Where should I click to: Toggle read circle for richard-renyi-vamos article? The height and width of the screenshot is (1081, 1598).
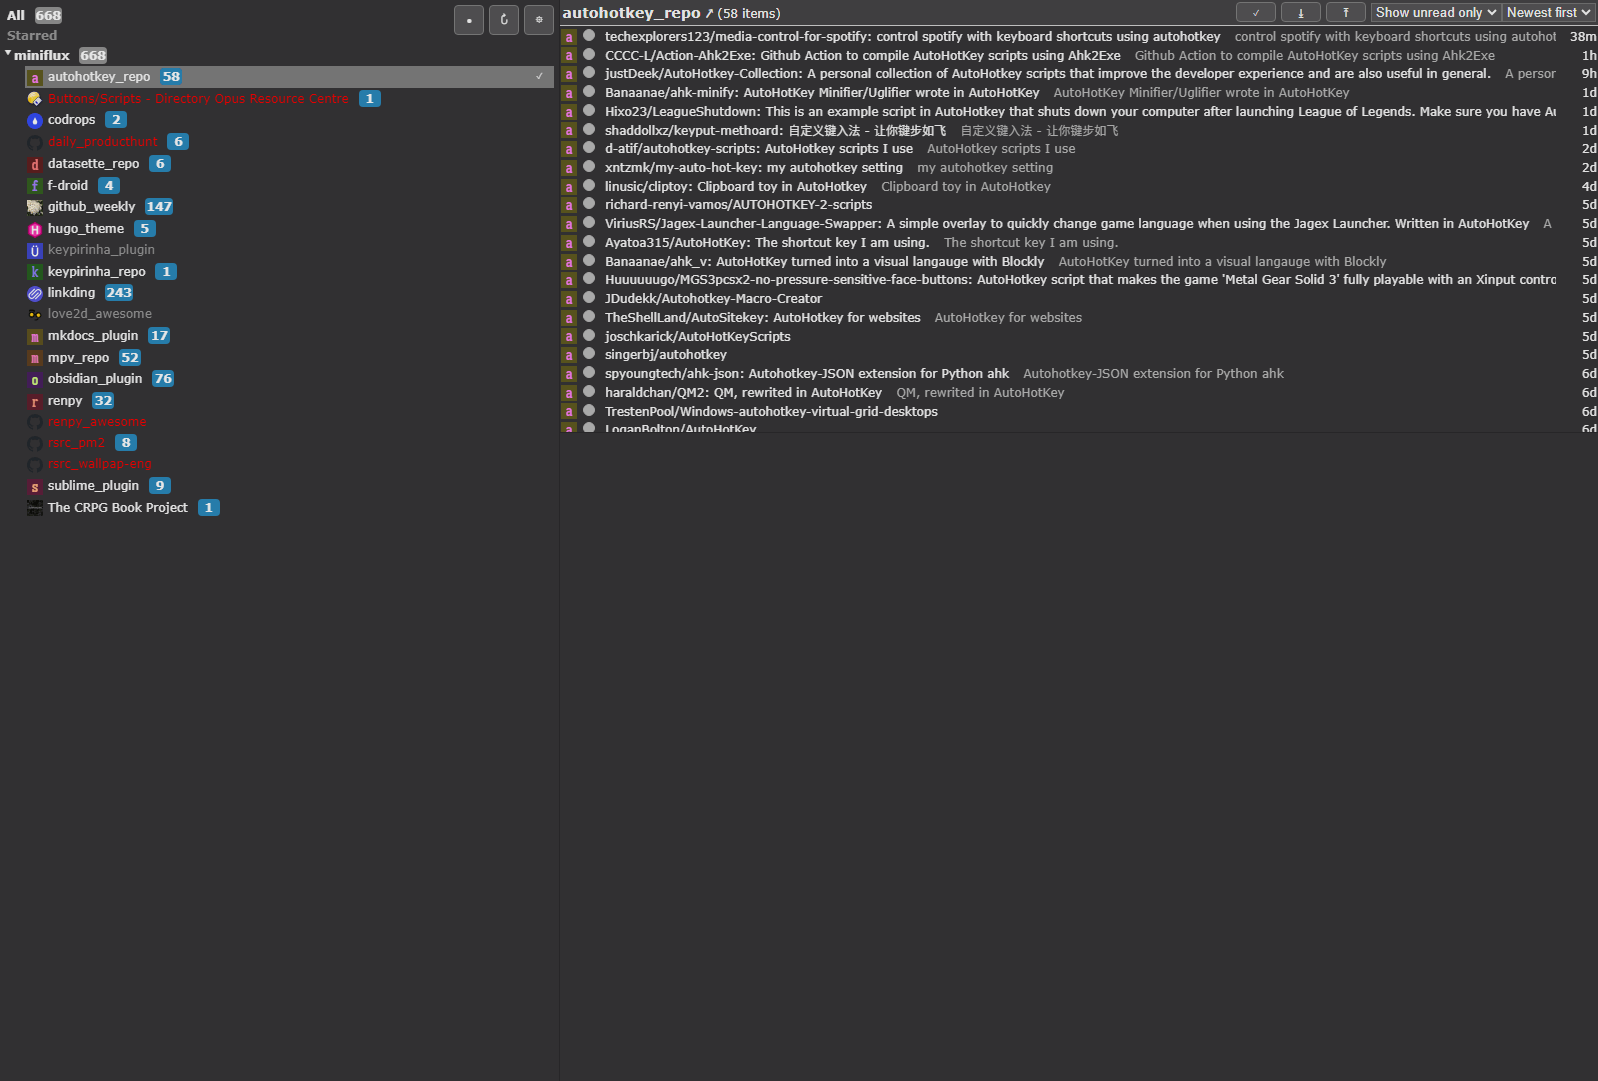coord(589,203)
